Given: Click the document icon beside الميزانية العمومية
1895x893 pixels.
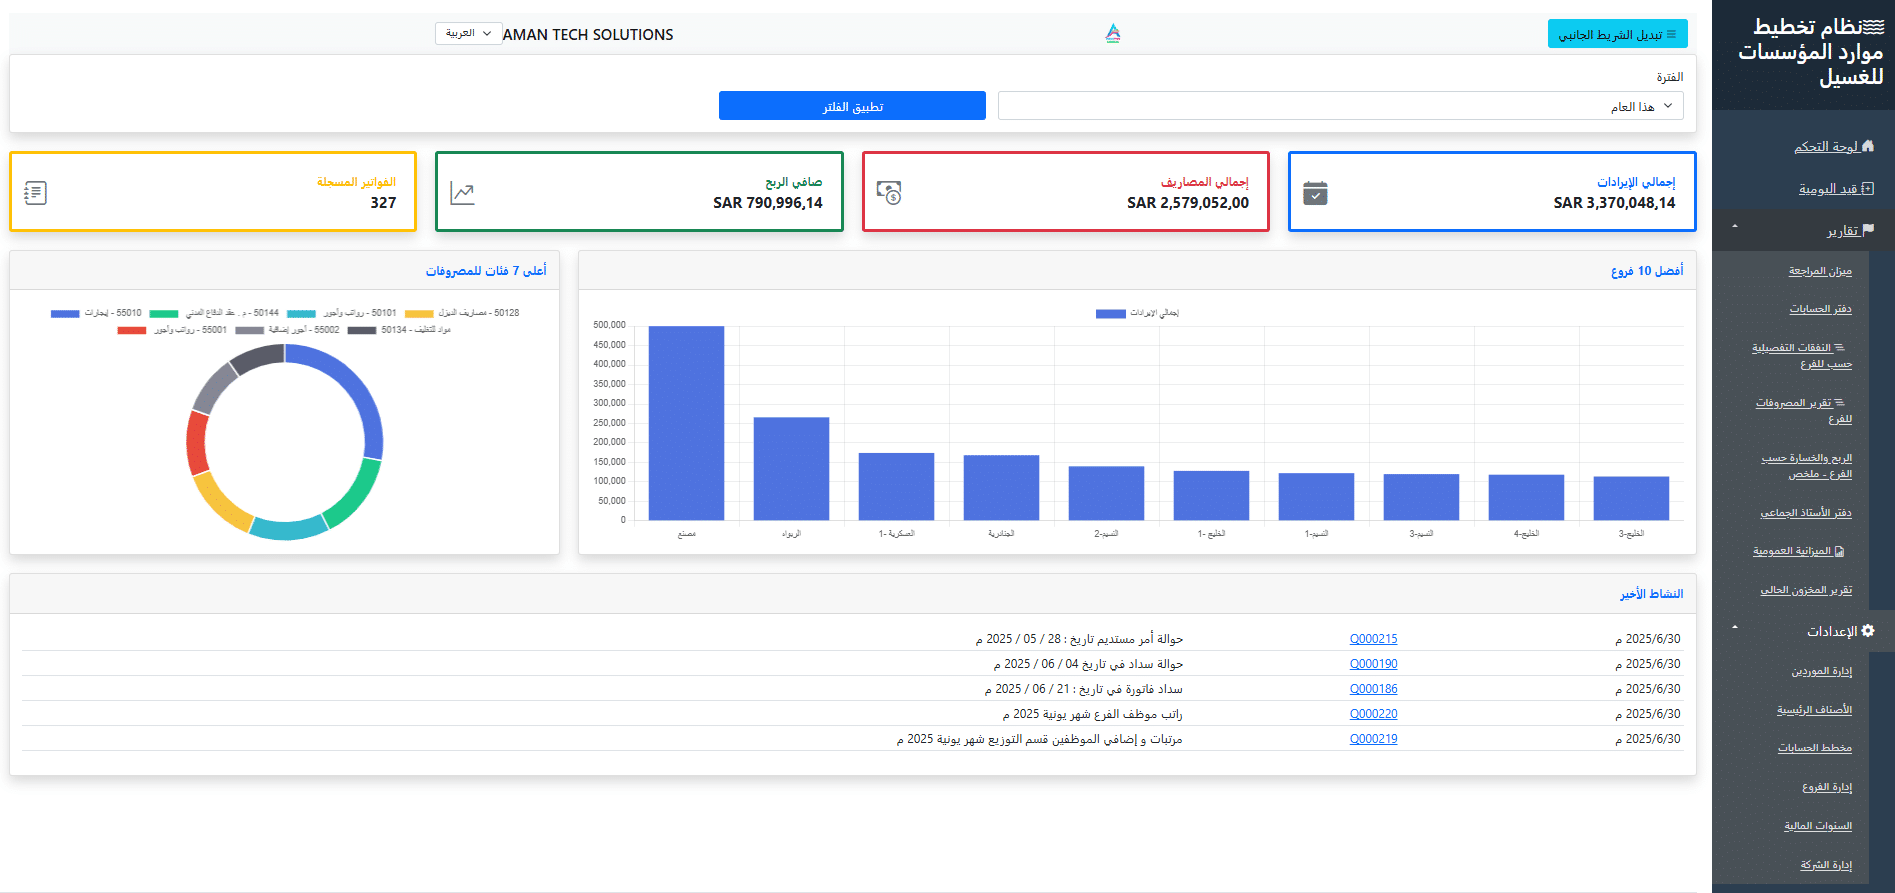Looking at the screenshot, I should [x=1840, y=551].
